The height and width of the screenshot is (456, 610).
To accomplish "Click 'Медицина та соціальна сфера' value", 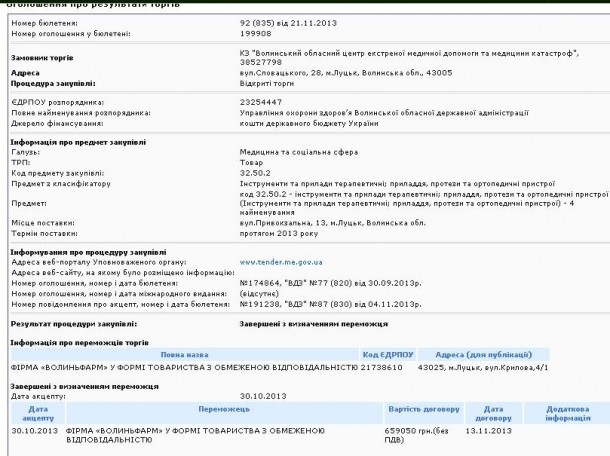I will (x=299, y=152).
